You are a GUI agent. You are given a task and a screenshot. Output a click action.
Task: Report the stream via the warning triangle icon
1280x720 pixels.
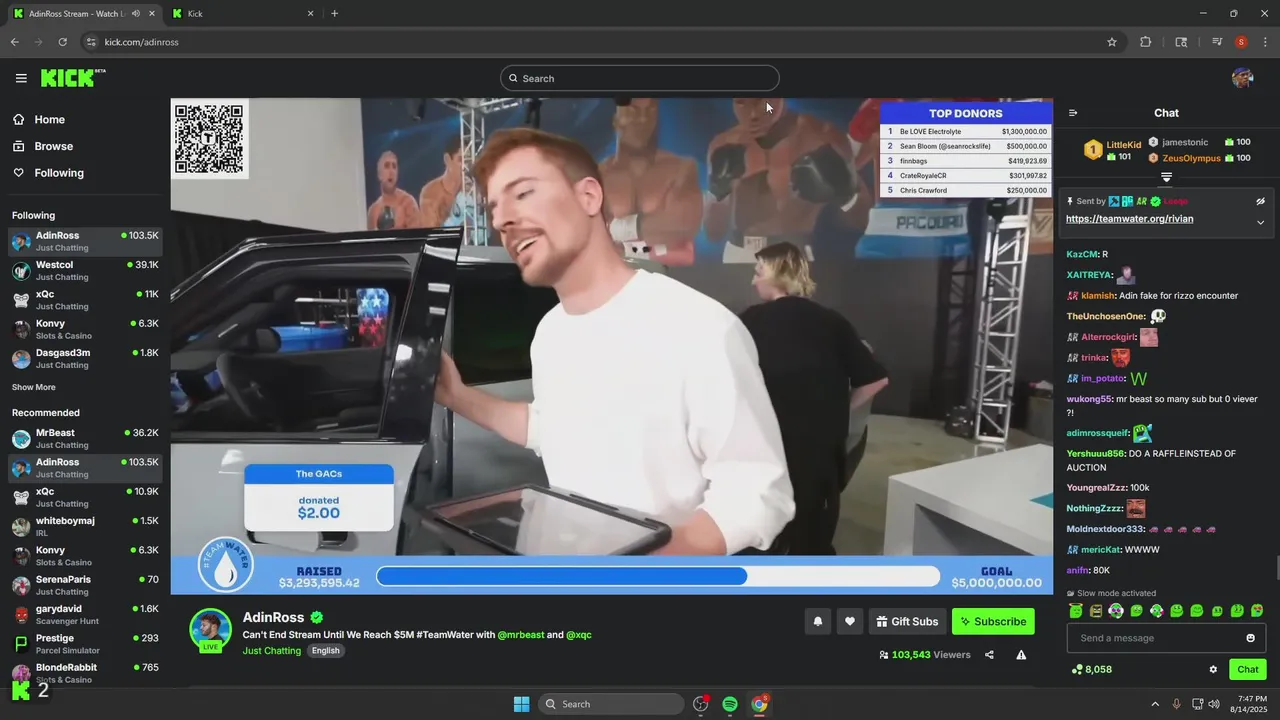click(x=1021, y=655)
